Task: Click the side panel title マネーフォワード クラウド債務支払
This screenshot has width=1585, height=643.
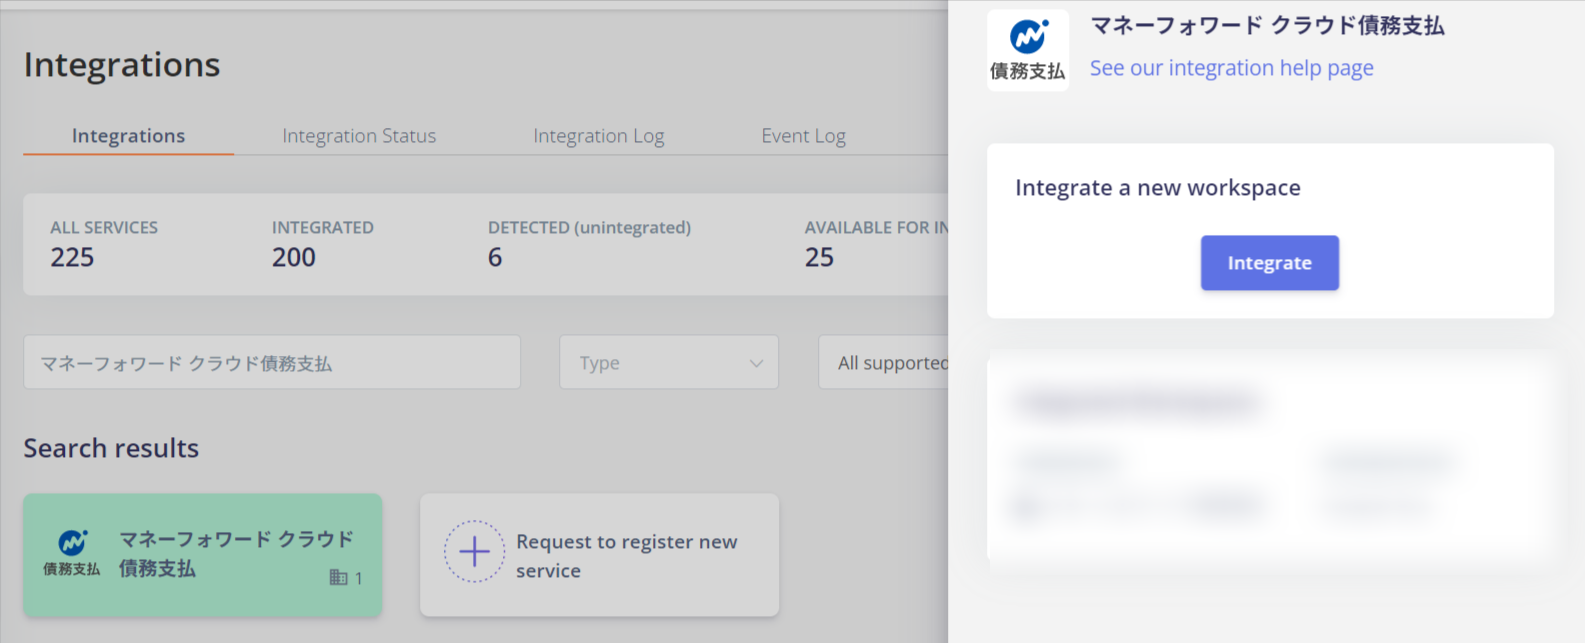Action: pyautogui.click(x=1267, y=26)
